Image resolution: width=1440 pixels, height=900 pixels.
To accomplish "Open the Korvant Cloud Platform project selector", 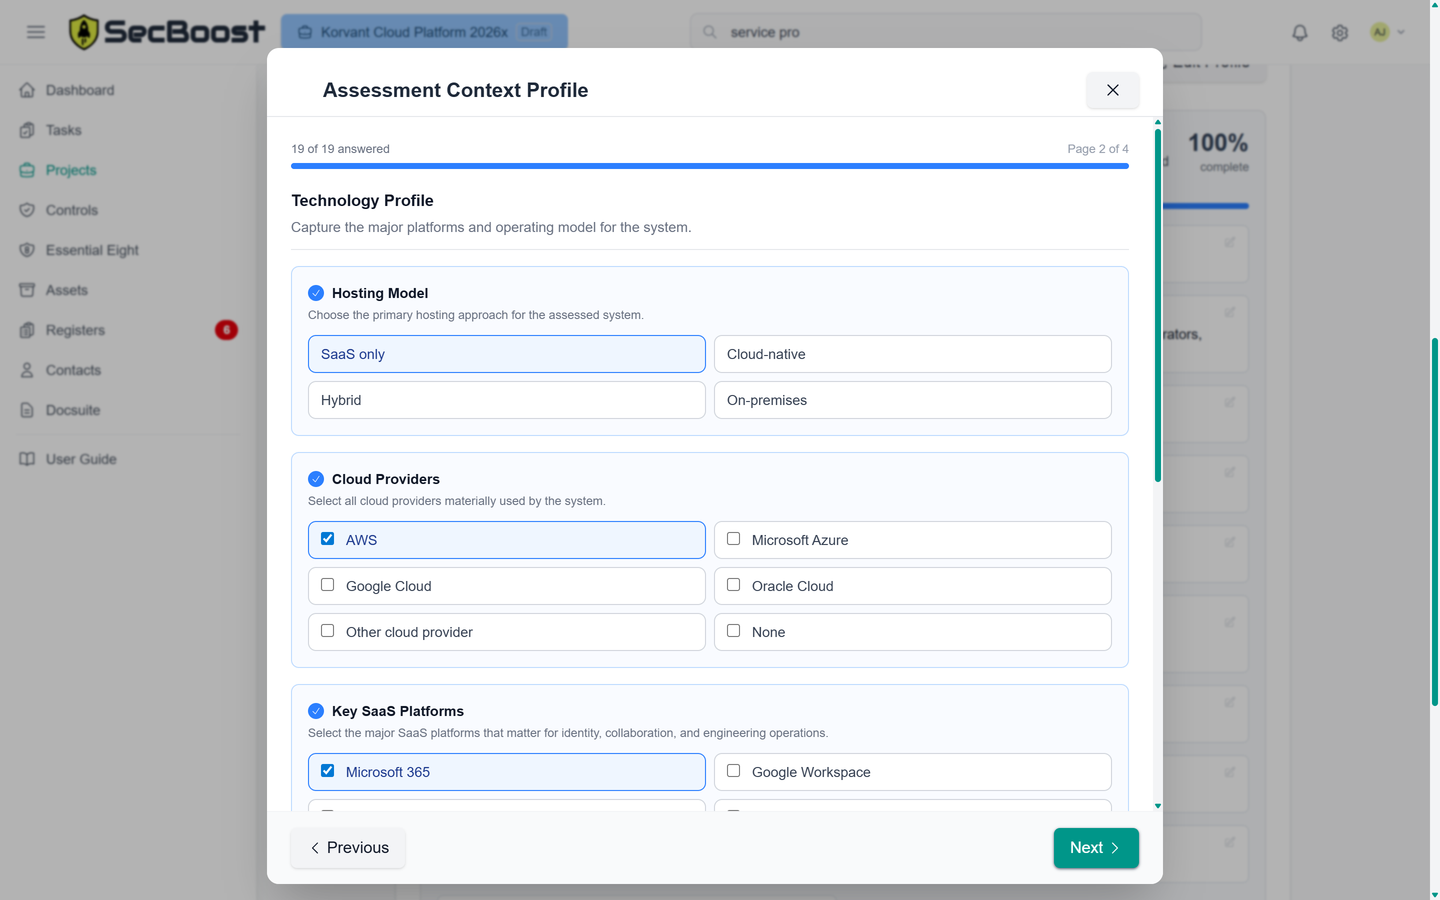I will [x=423, y=31].
